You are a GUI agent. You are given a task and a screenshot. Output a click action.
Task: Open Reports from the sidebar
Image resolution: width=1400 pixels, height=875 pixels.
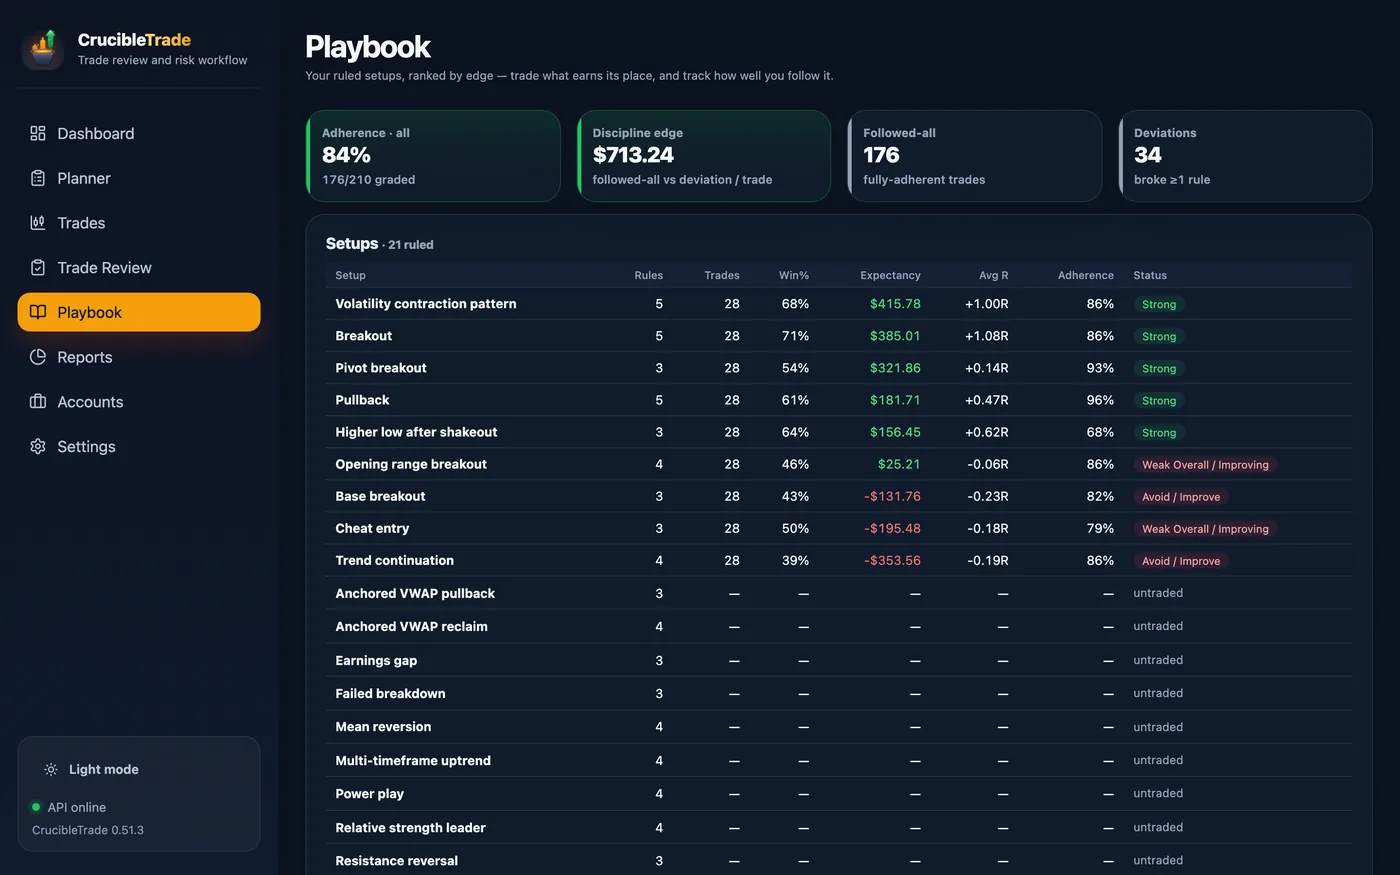point(139,357)
